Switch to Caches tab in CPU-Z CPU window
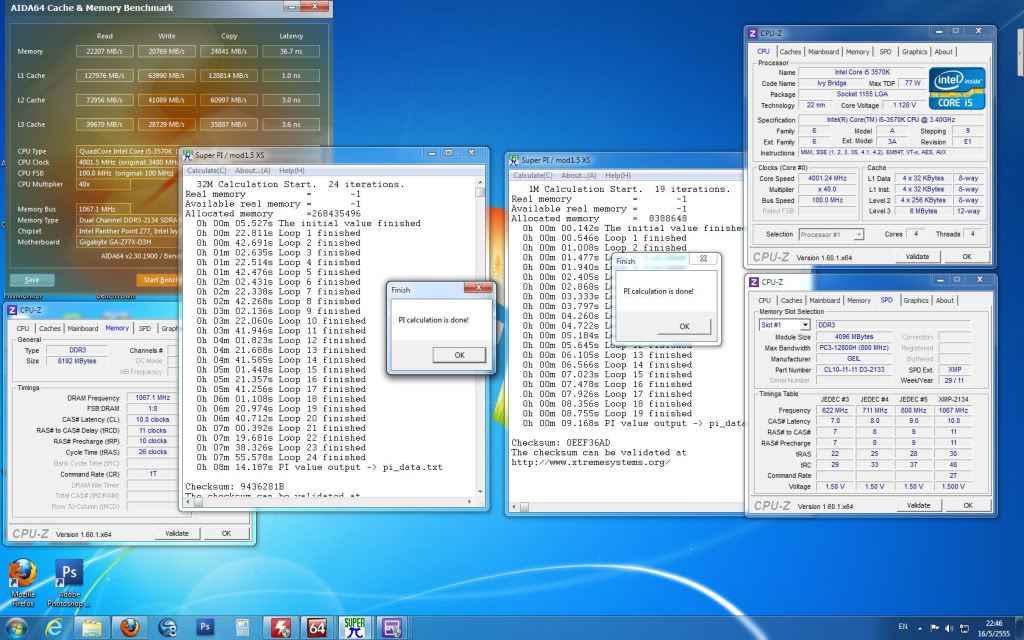Screen dimensions: 1024x640 [x=790, y=52]
